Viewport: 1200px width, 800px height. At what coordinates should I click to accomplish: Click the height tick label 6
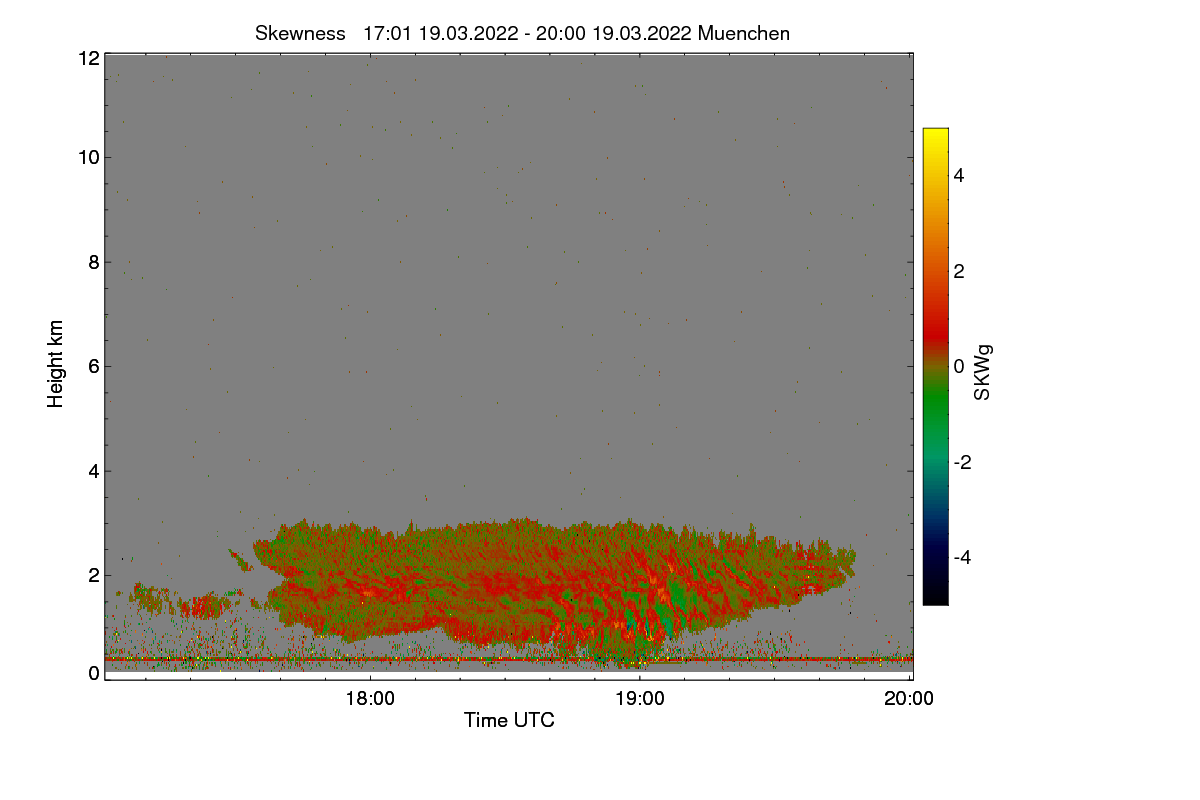(94, 366)
